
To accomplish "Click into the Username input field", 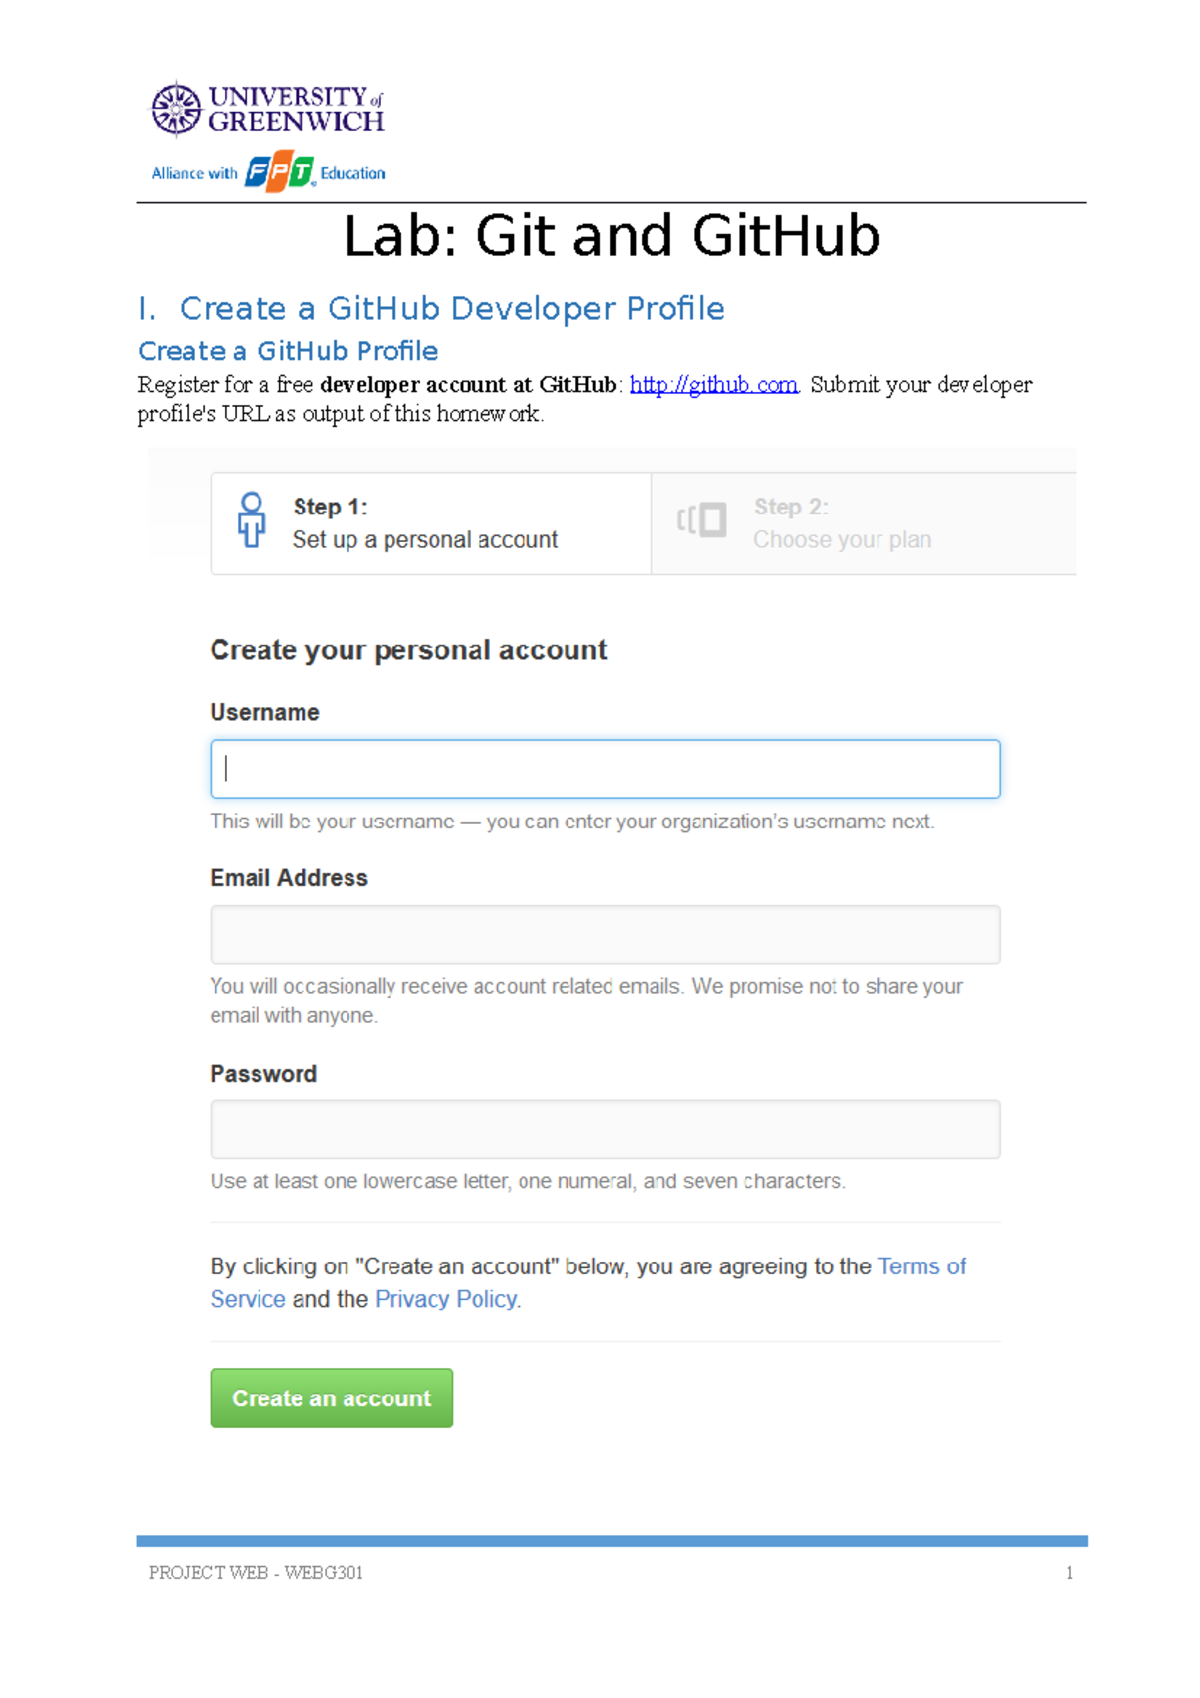I will point(605,769).
